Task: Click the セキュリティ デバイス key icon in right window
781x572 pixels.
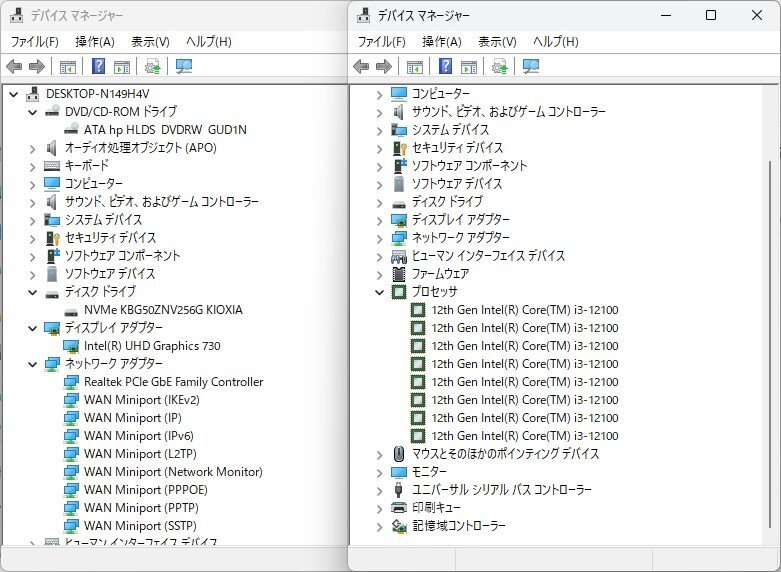Action: (x=400, y=148)
